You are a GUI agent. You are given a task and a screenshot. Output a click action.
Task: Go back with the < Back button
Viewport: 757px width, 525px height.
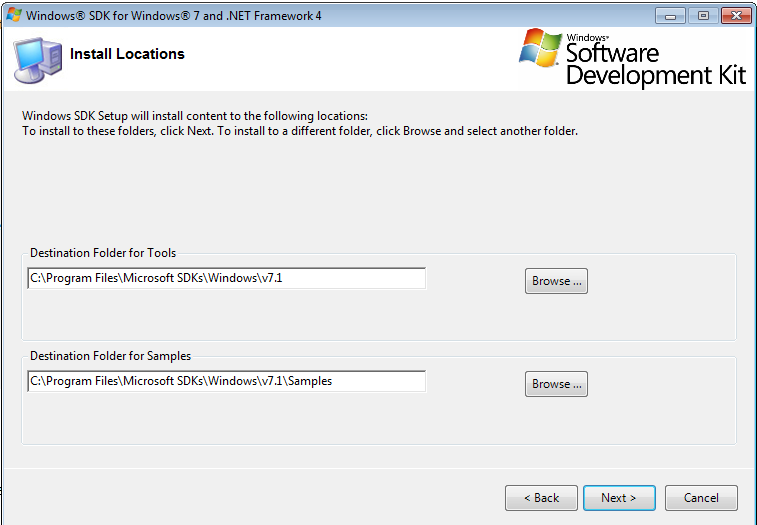click(x=541, y=497)
